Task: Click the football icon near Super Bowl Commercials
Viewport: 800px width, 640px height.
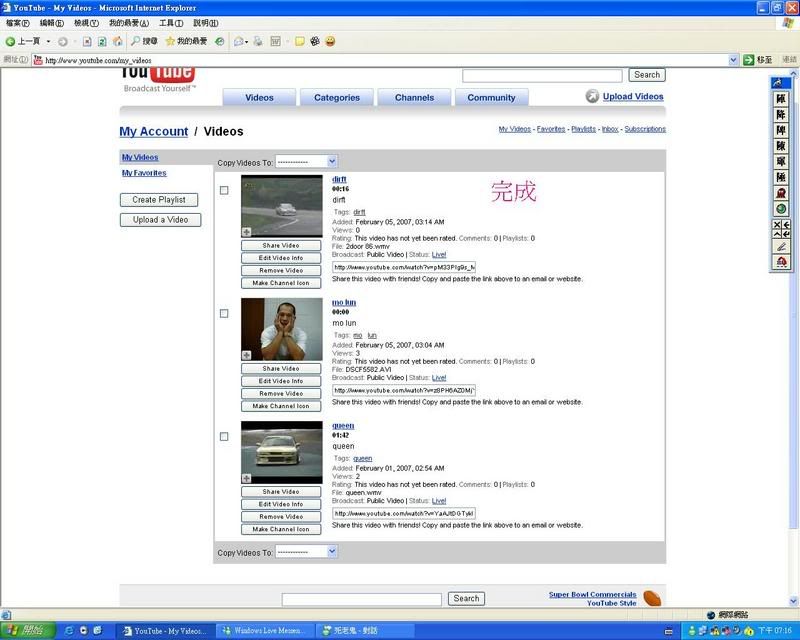Action: tap(652, 598)
